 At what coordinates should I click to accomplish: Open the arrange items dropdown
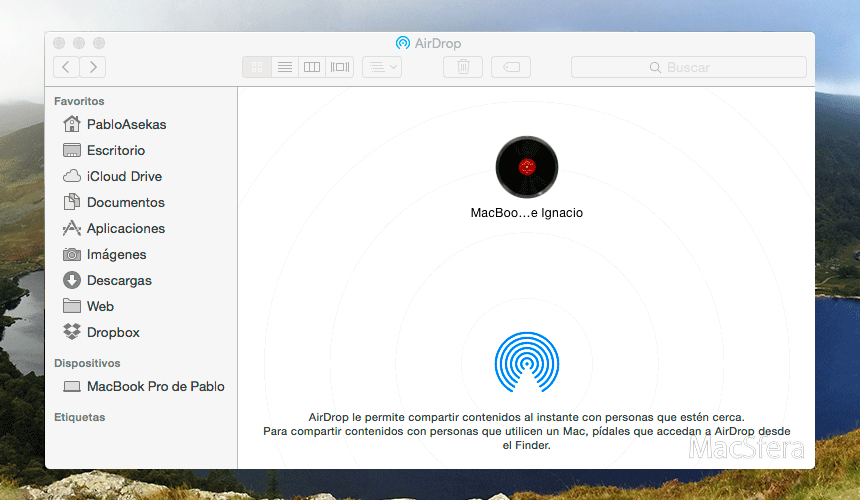tap(381, 67)
